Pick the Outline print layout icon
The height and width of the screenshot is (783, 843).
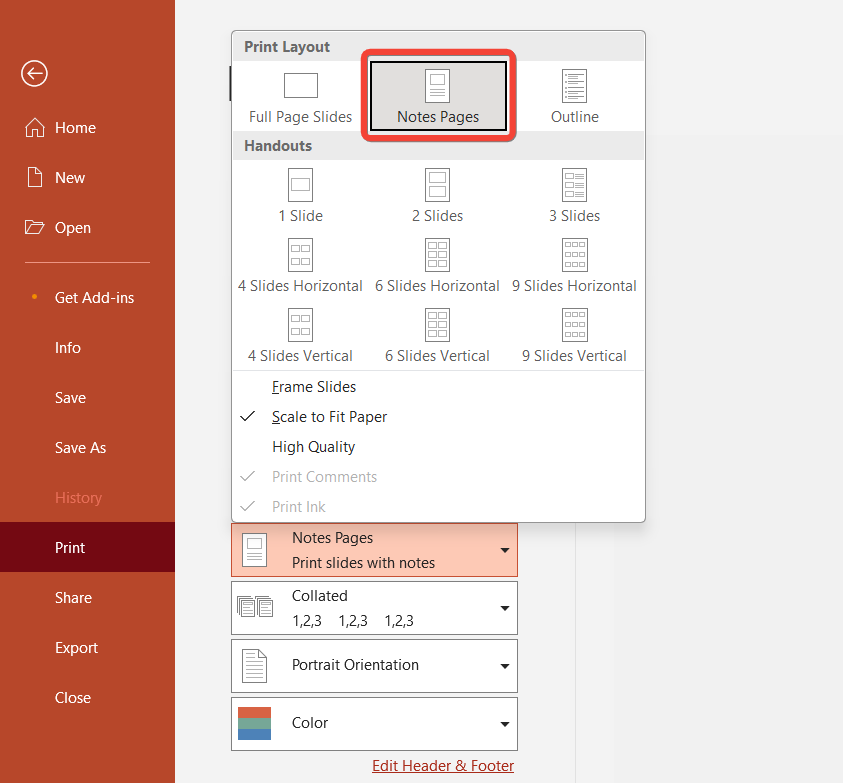(574, 86)
